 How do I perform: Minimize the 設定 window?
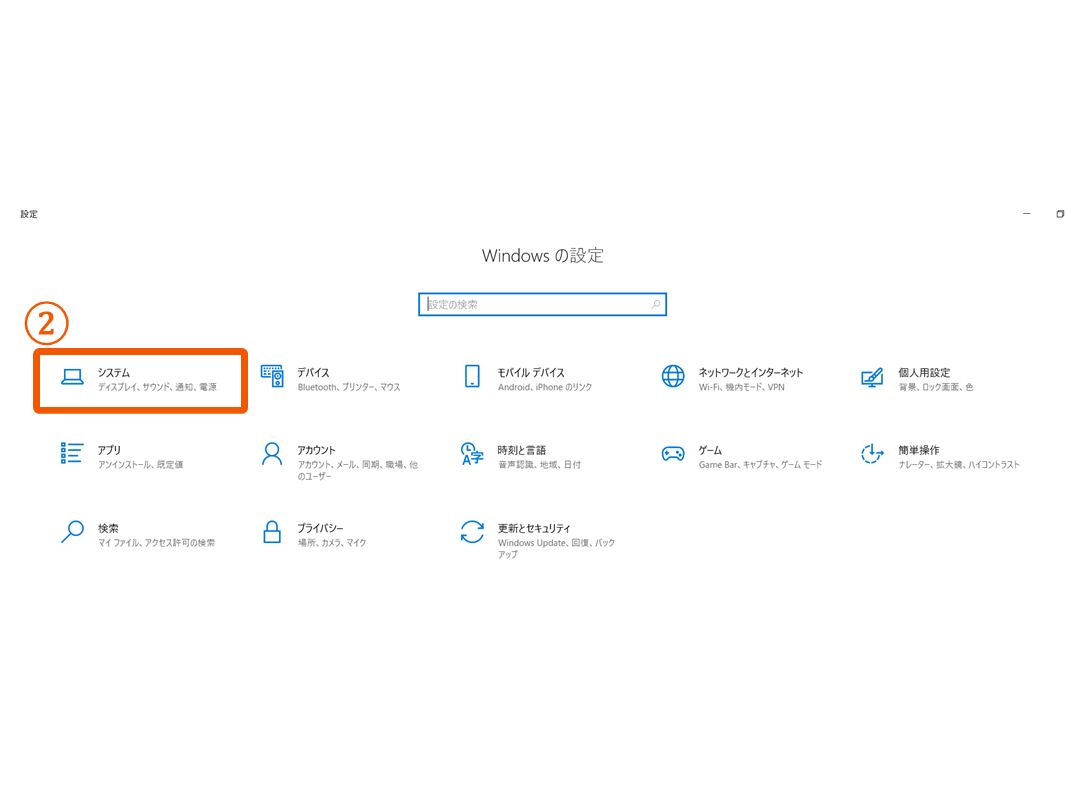point(1027,214)
